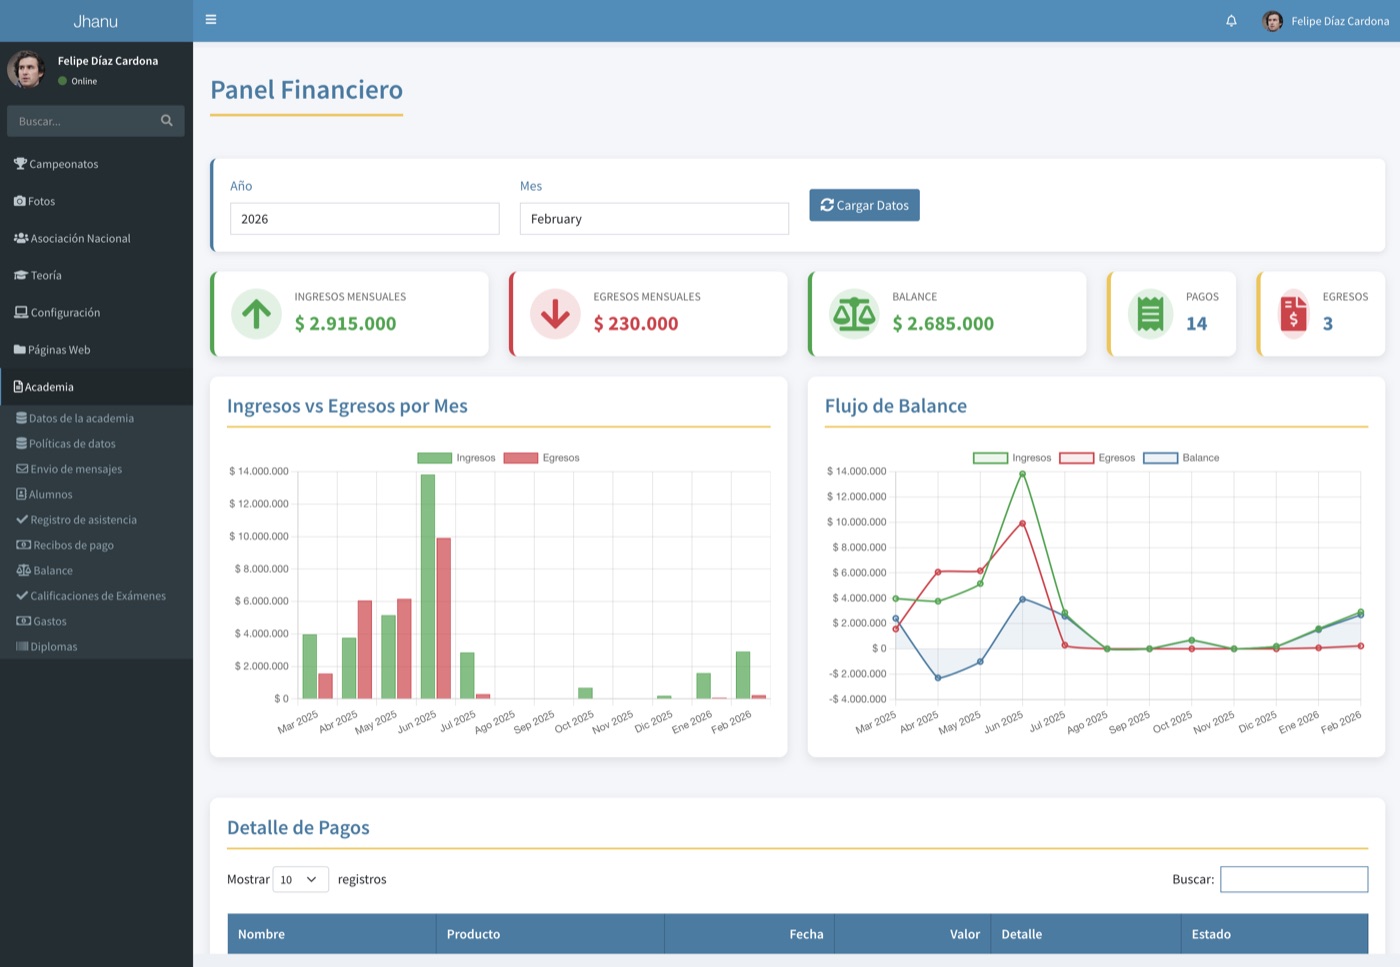Click the green up-arrow income icon
The height and width of the screenshot is (967, 1400).
click(256, 314)
